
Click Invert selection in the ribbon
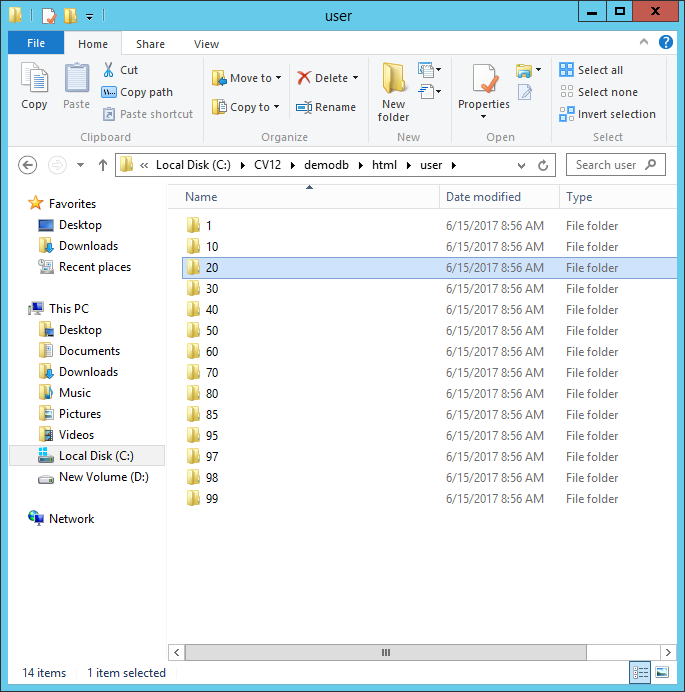607,114
